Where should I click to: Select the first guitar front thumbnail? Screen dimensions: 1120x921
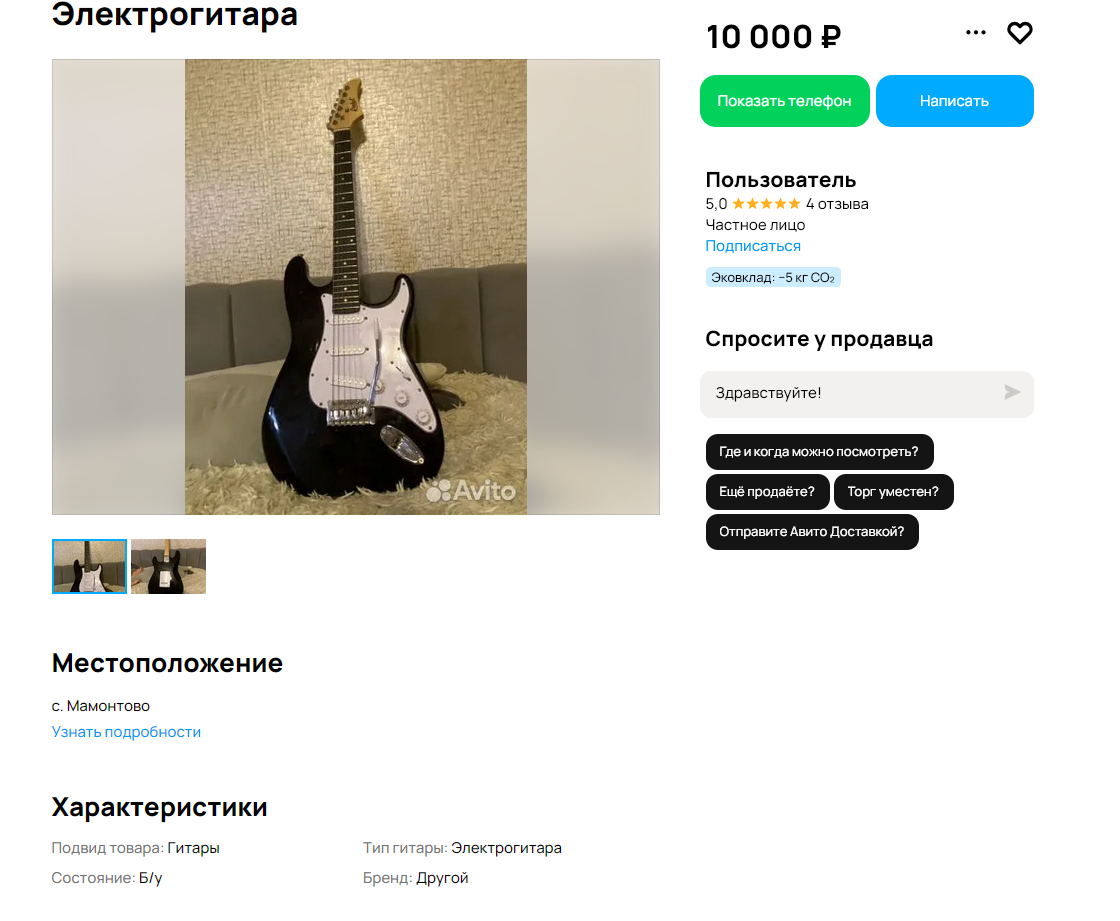(89, 567)
